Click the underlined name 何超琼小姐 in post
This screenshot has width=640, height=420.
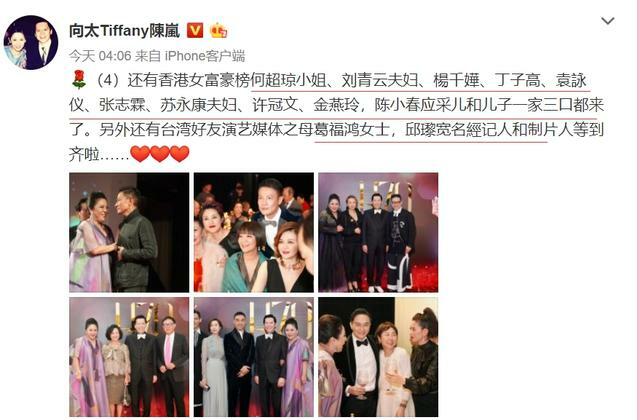[289, 80]
